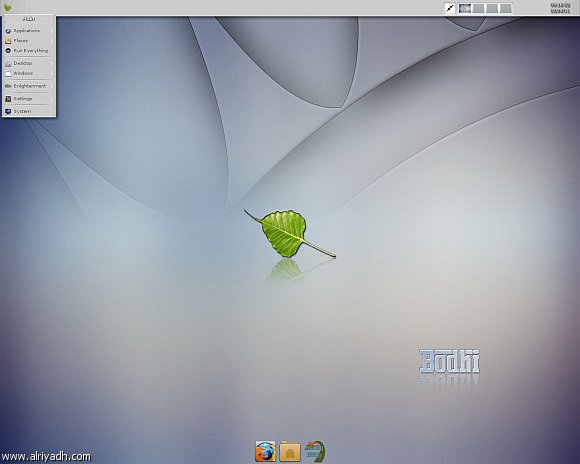Switch to the third virtual desktop in pager
580x464 pixels.
click(492, 8)
